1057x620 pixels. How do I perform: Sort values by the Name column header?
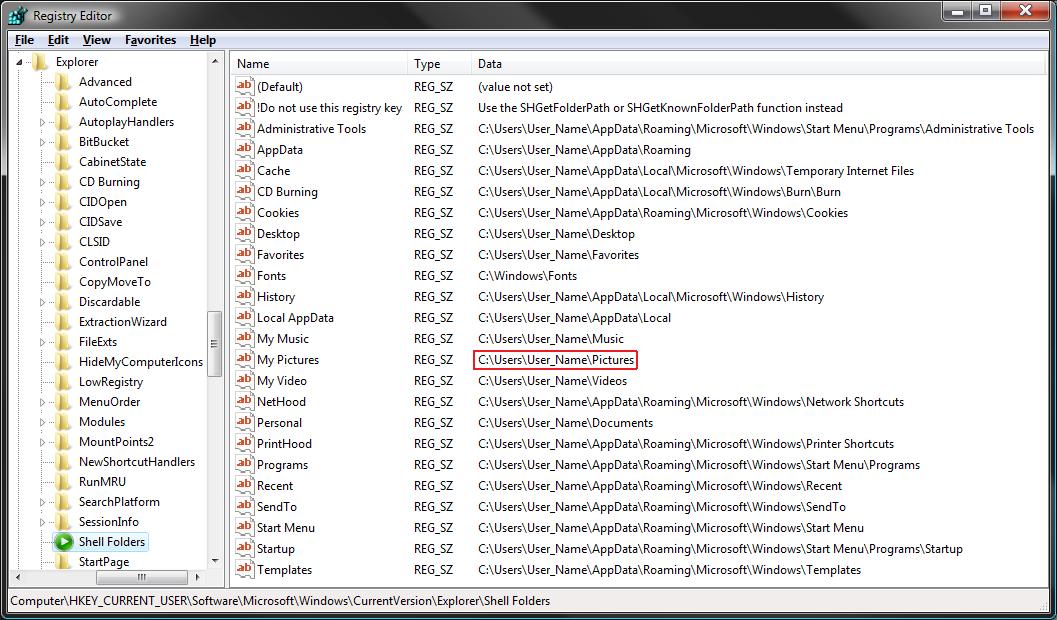point(320,64)
